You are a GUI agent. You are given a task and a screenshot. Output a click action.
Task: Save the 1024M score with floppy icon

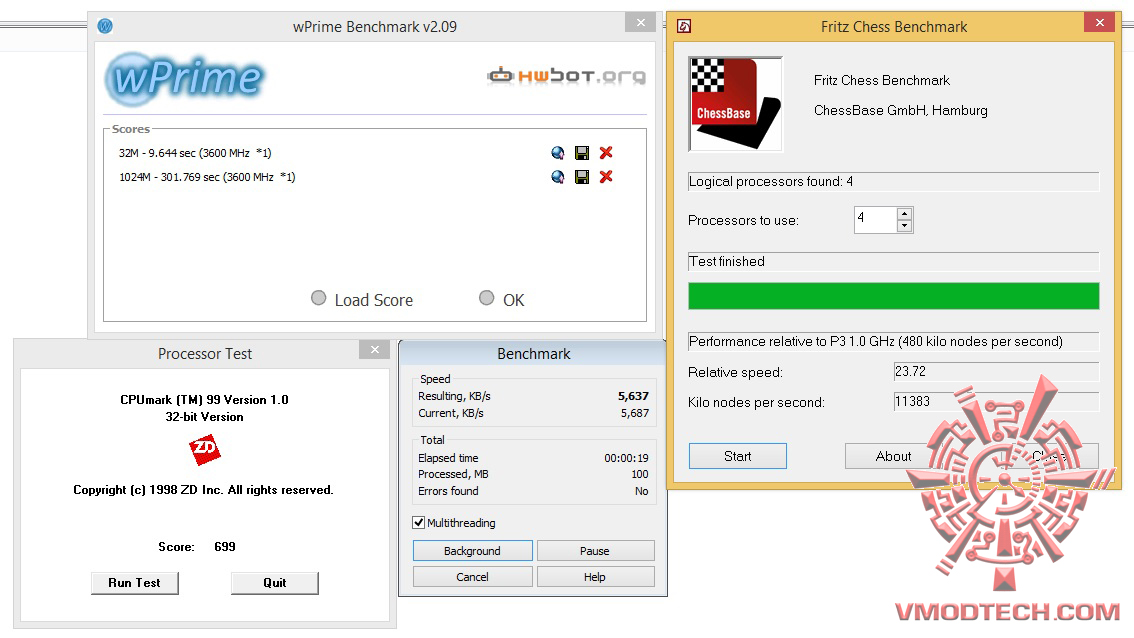pos(581,176)
